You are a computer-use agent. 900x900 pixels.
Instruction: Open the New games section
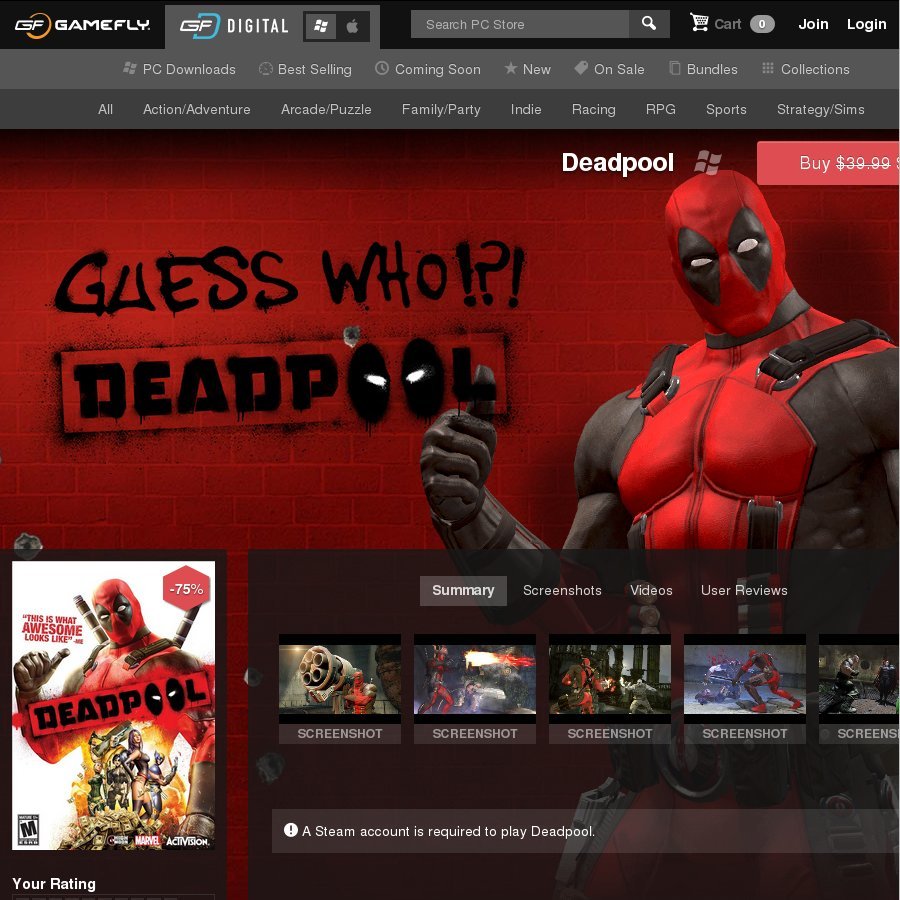[x=527, y=69]
